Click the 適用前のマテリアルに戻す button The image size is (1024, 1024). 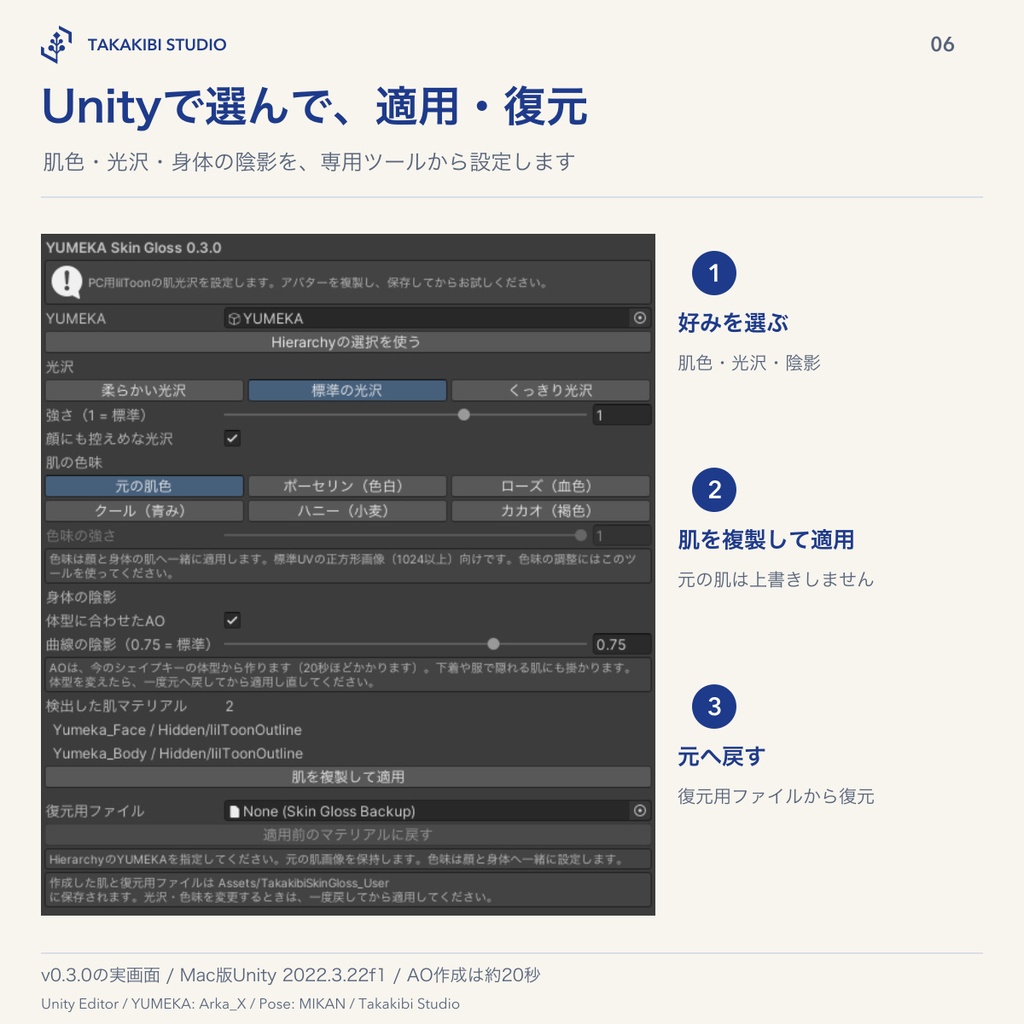347,835
